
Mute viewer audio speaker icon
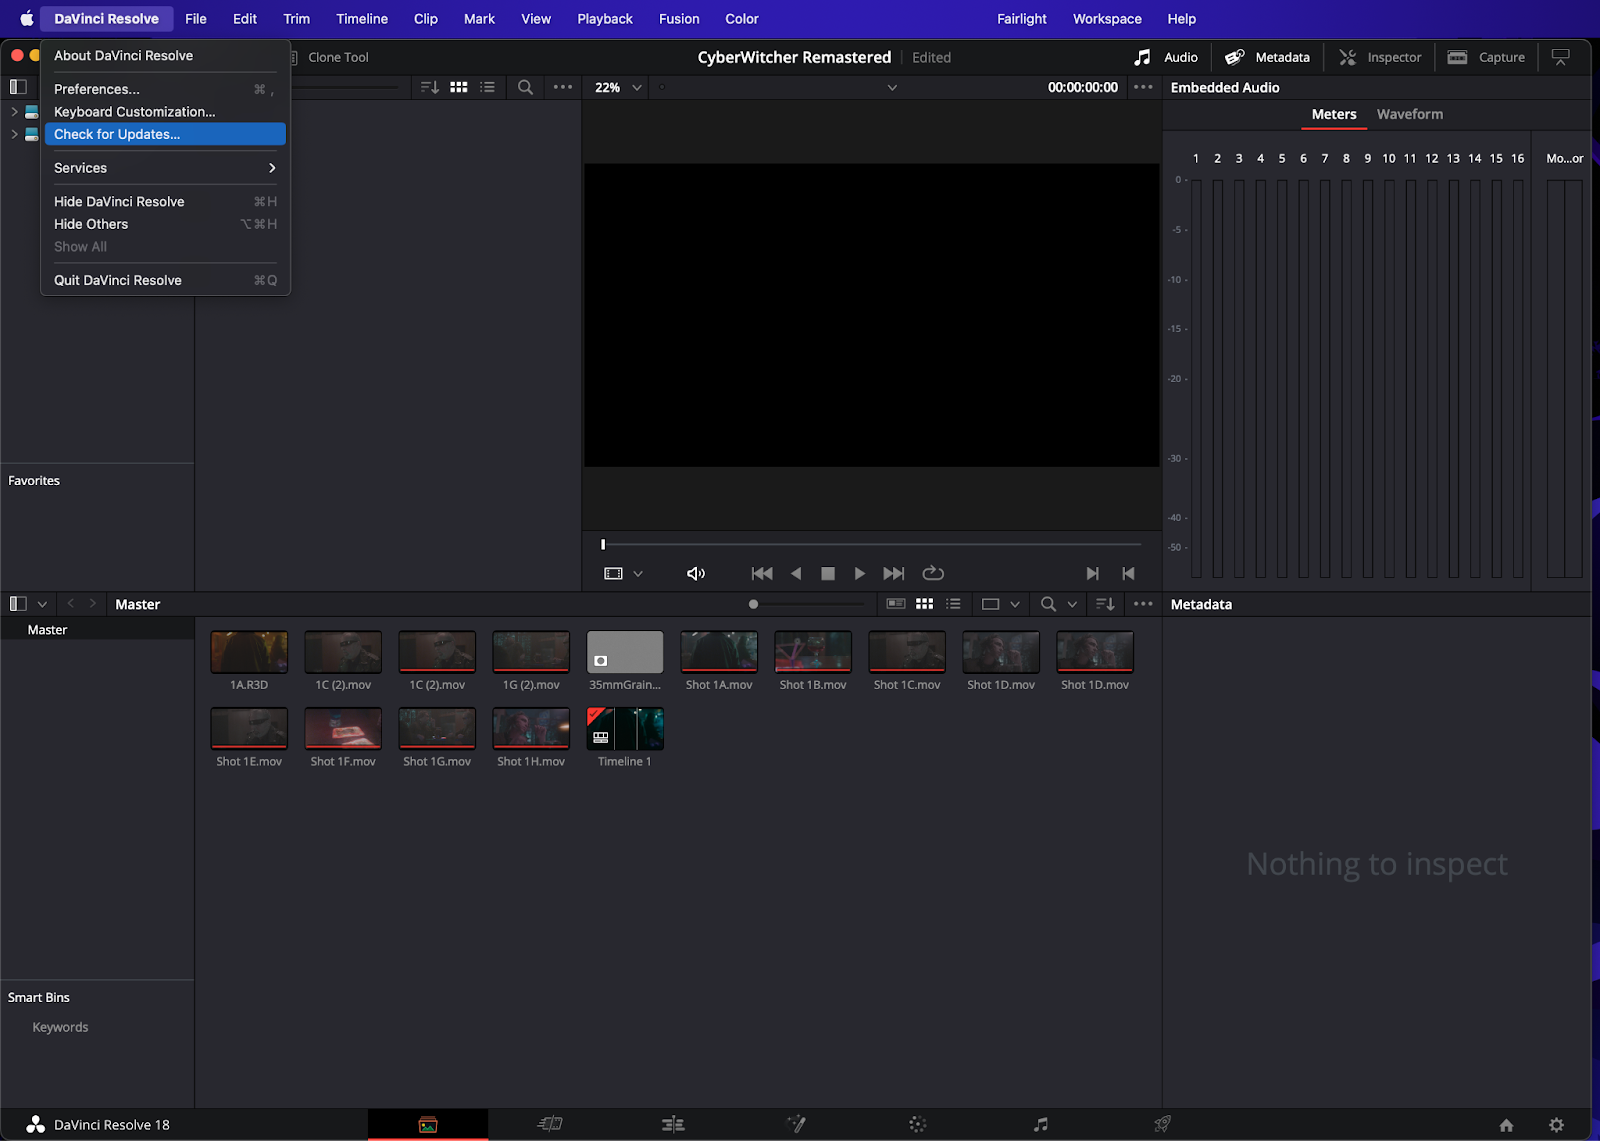(x=696, y=573)
